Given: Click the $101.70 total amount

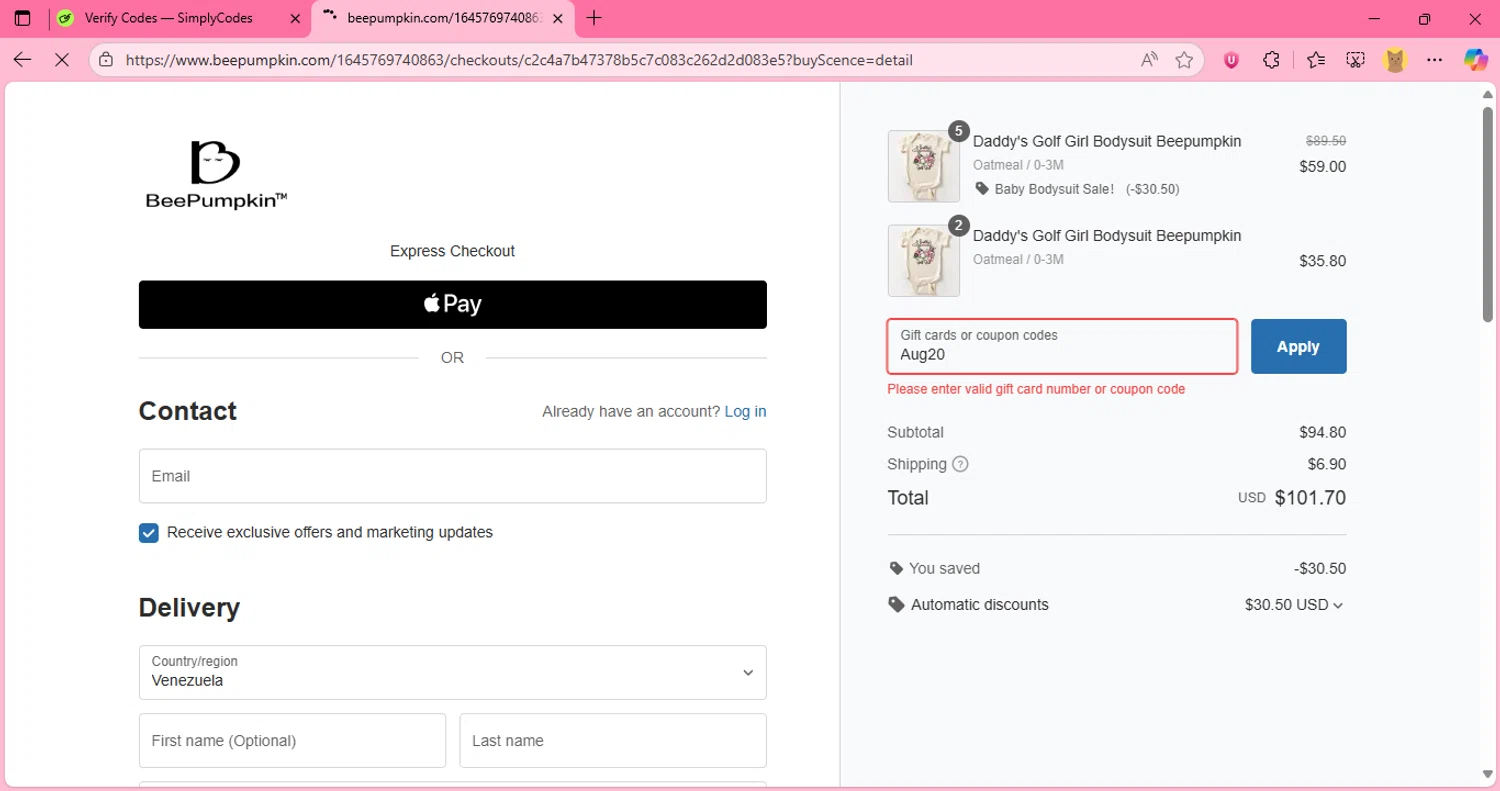Looking at the screenshot, I should (1310, 498).
